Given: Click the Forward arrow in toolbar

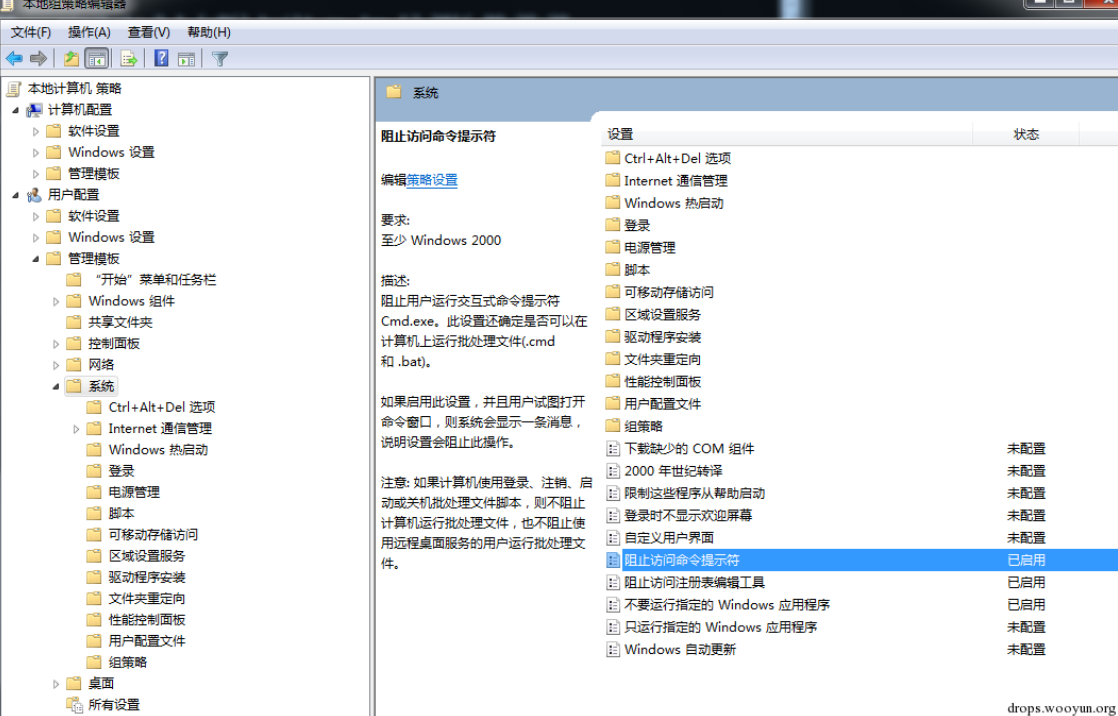Looking at the screenshot, I should 39,59.
